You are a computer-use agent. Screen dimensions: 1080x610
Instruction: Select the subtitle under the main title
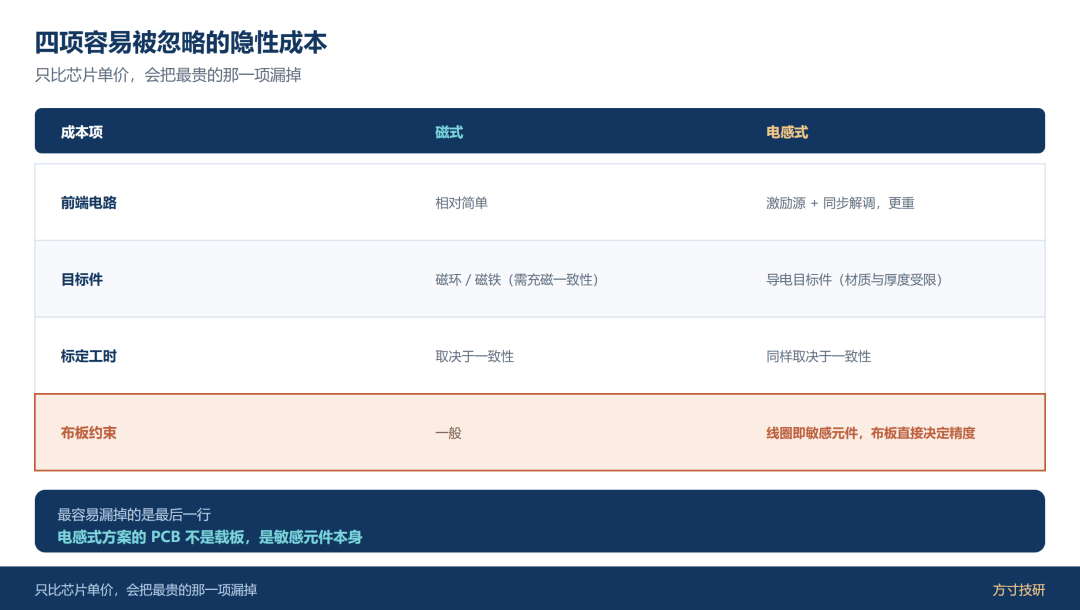168,75
